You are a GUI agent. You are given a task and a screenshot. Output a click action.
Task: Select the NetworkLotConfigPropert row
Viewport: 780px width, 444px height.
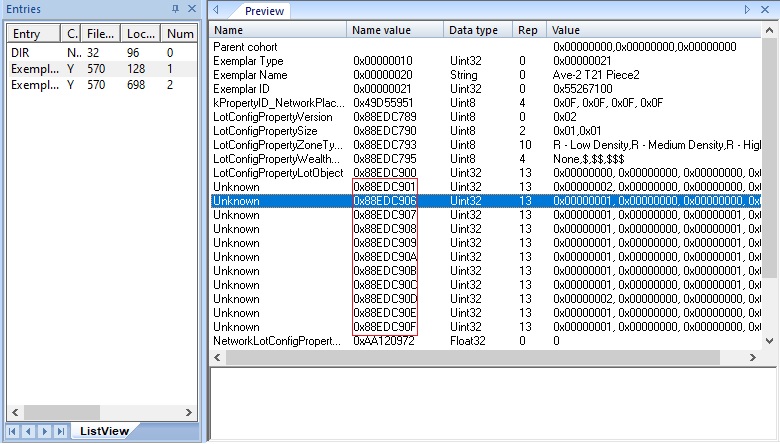(x=485, y=341)
